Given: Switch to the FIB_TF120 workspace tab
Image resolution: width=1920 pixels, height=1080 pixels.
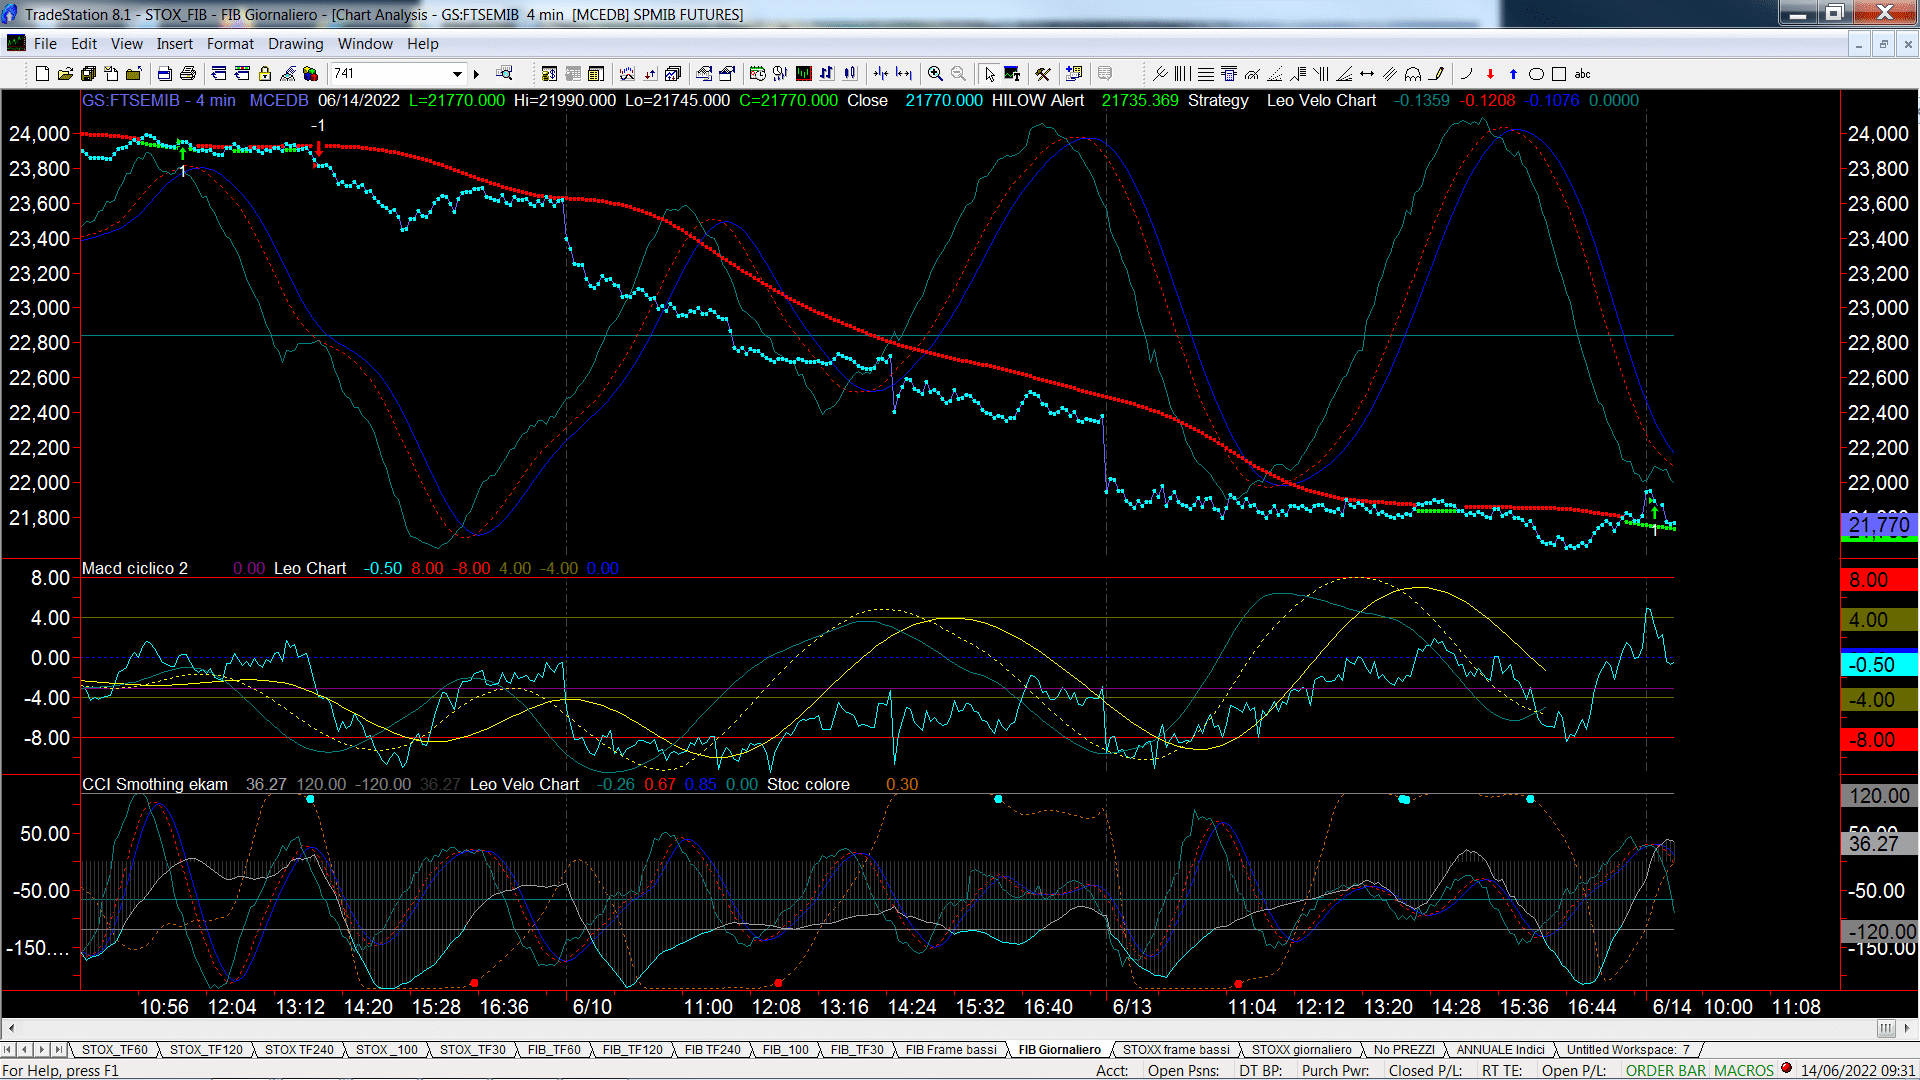Looking at the screenshot, I should [632, 1049].
